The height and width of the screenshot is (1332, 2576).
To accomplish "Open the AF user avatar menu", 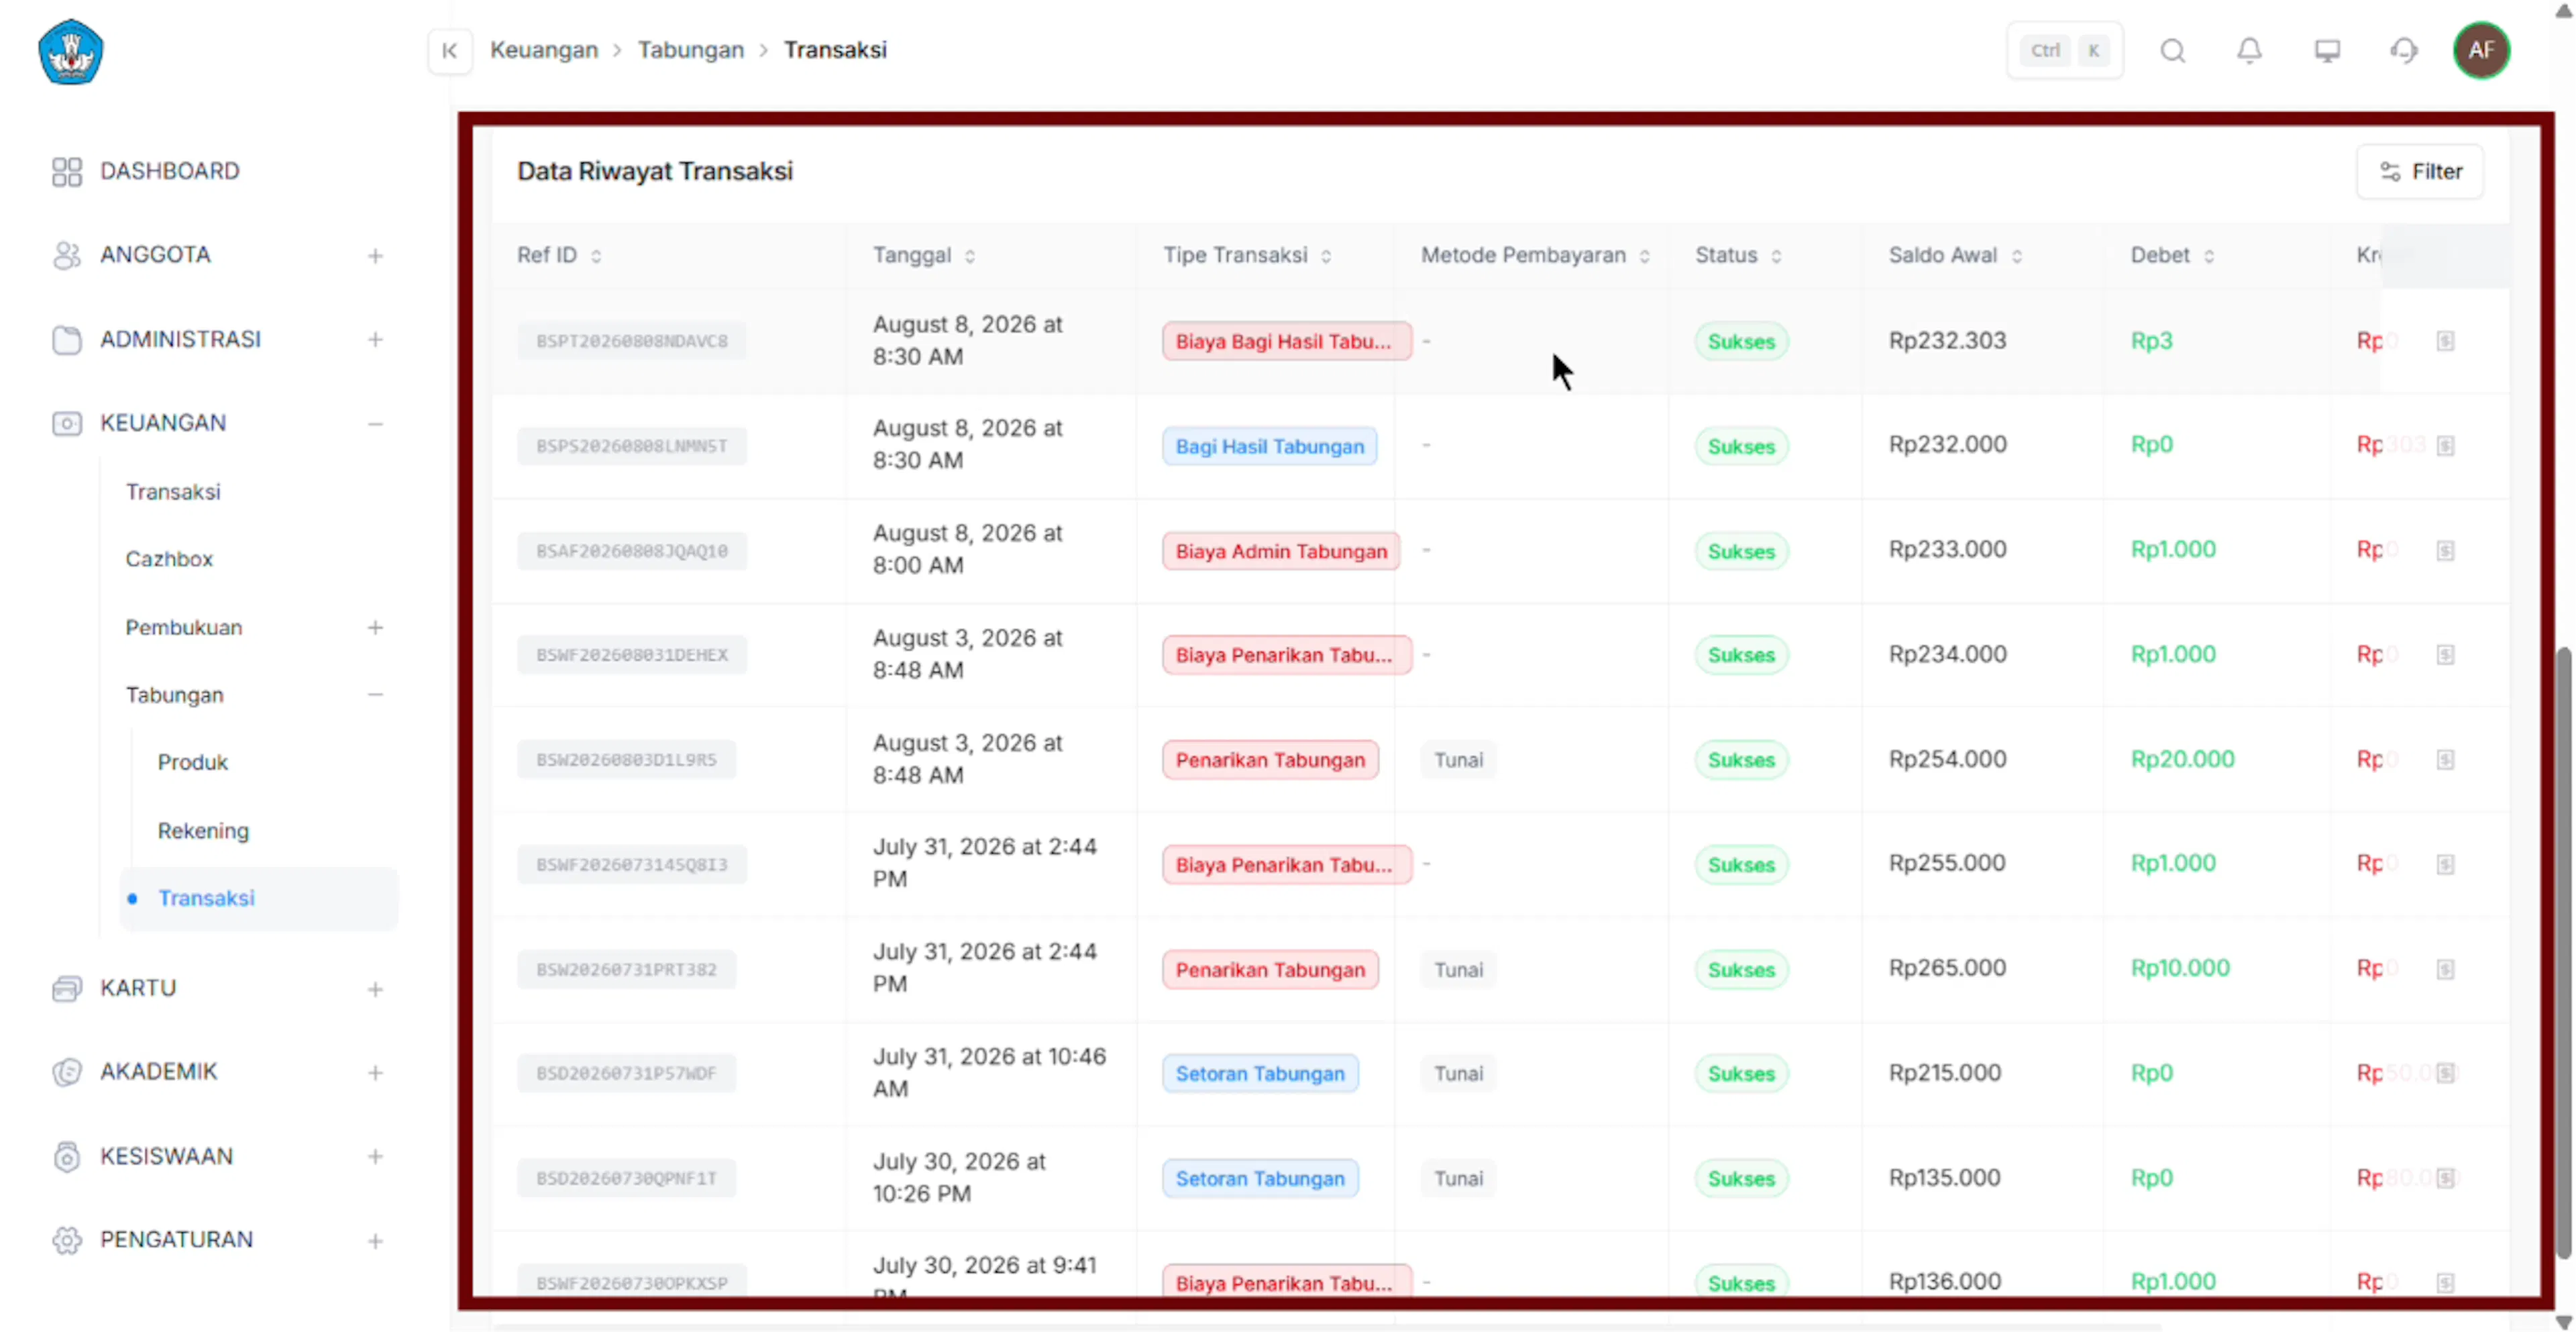I will pos(2481,50).
